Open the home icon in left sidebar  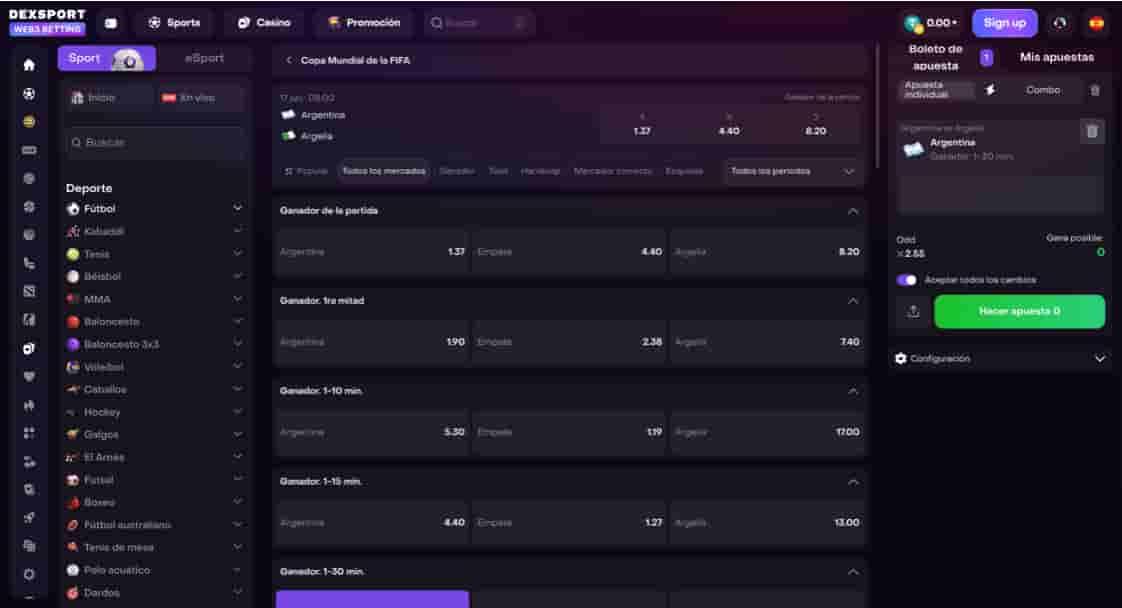coord(29,65)
